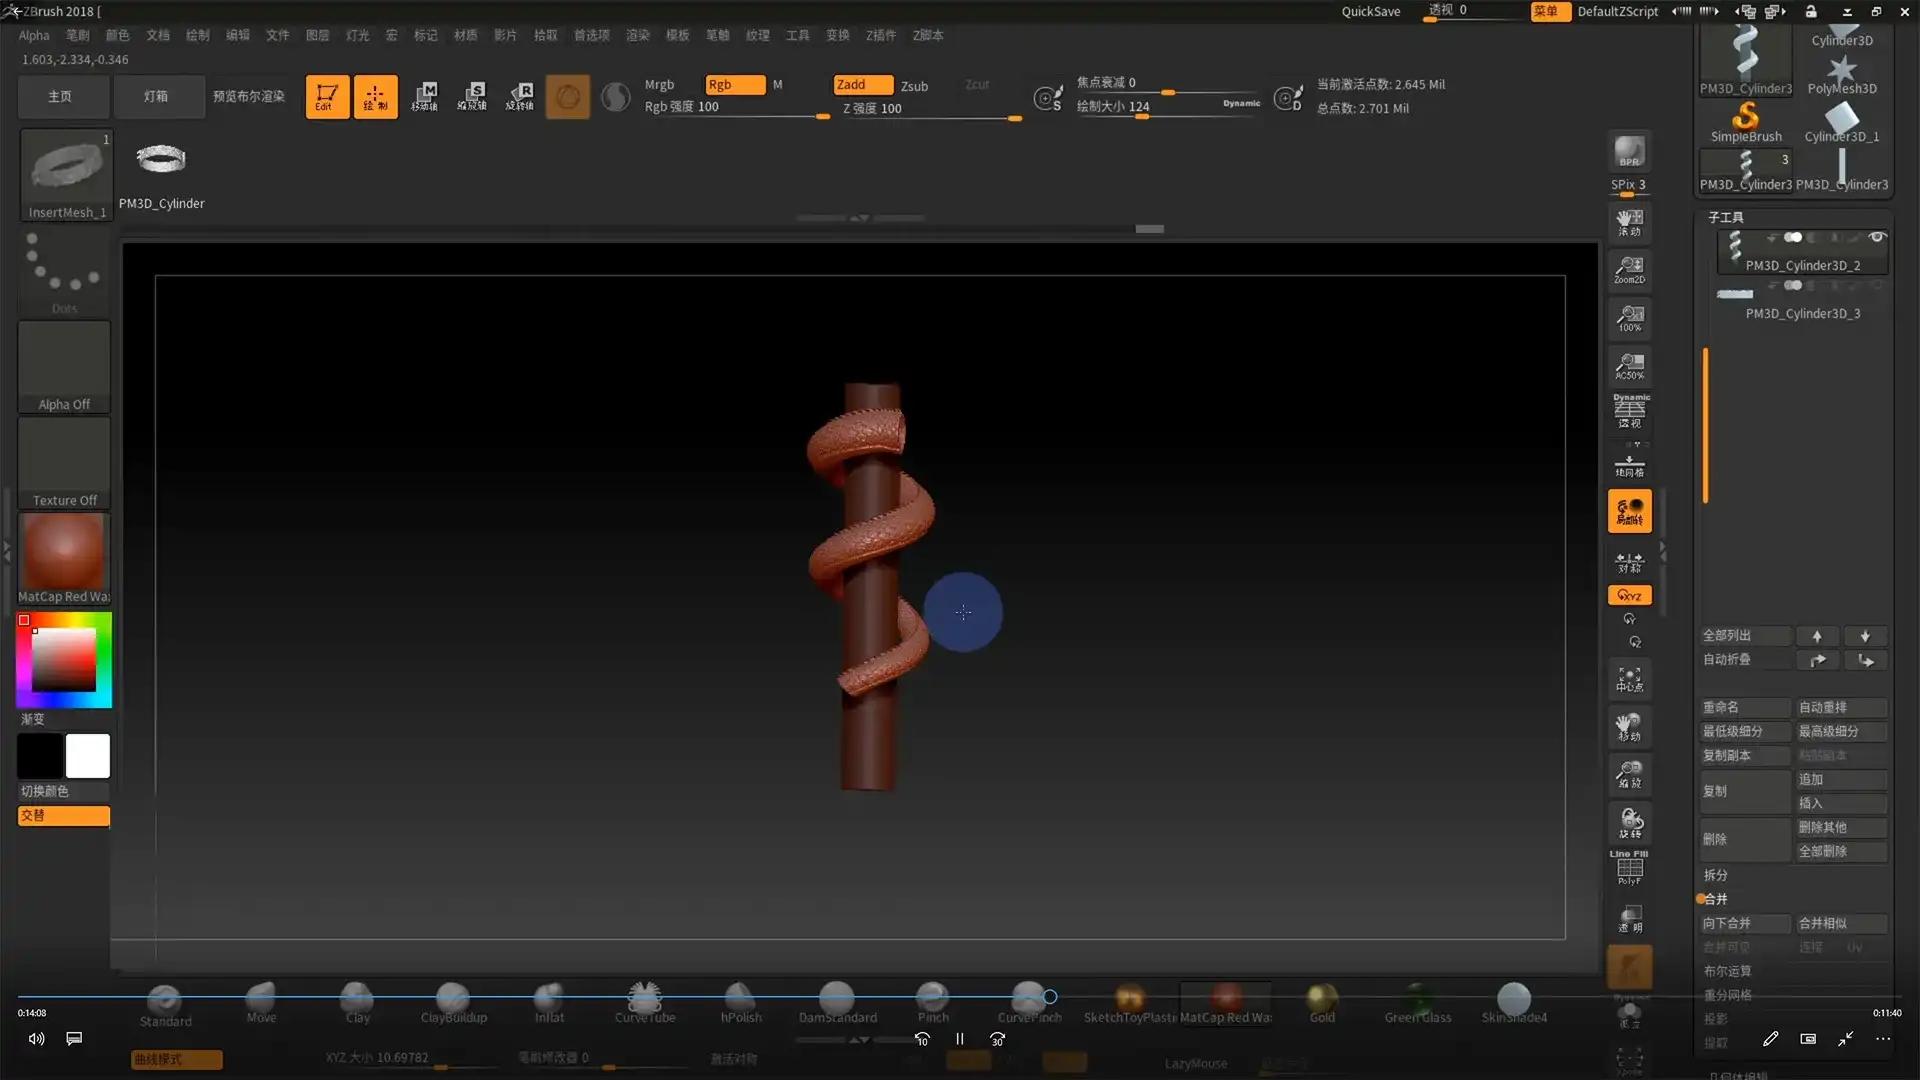Open the Alpha menu
Viewport: 1920px width, 1080px height.
pos(33,35)
